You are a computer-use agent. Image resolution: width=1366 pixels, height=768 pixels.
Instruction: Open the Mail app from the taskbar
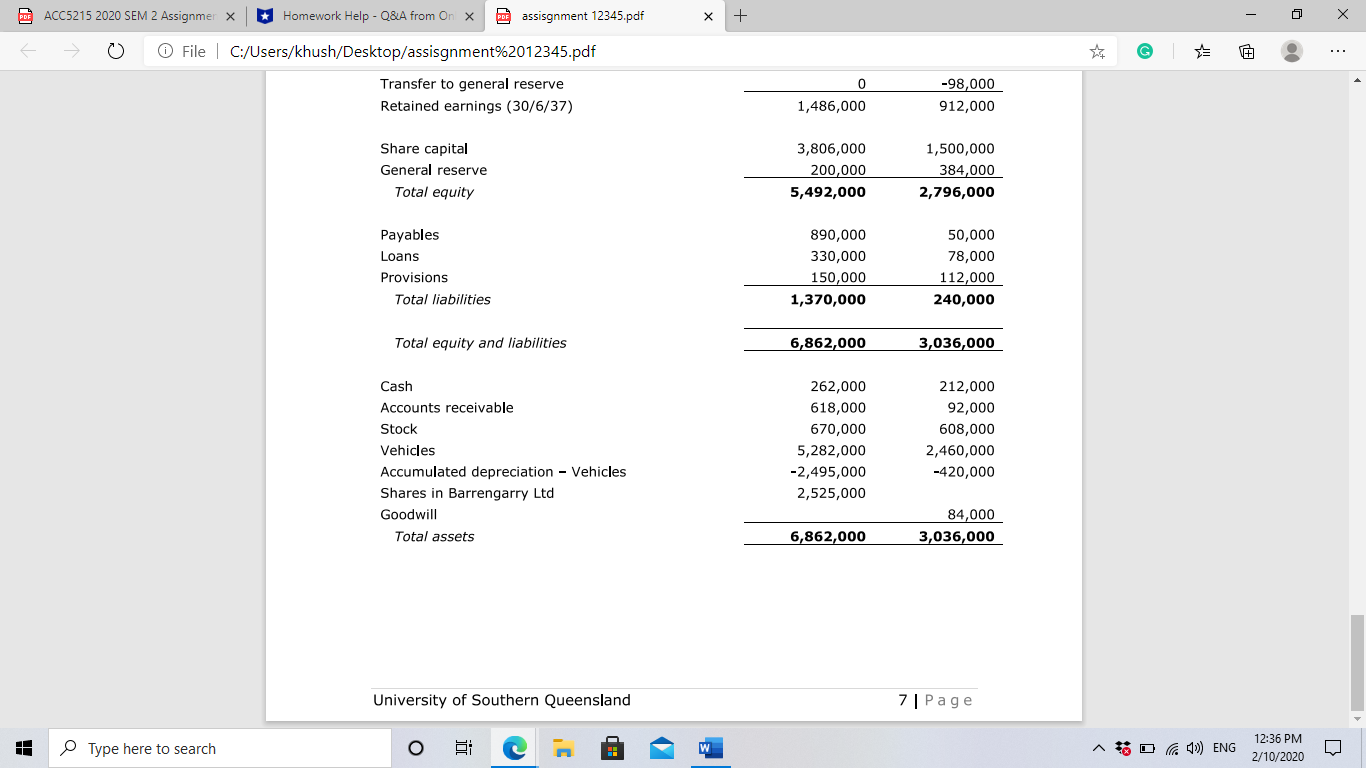661,747
